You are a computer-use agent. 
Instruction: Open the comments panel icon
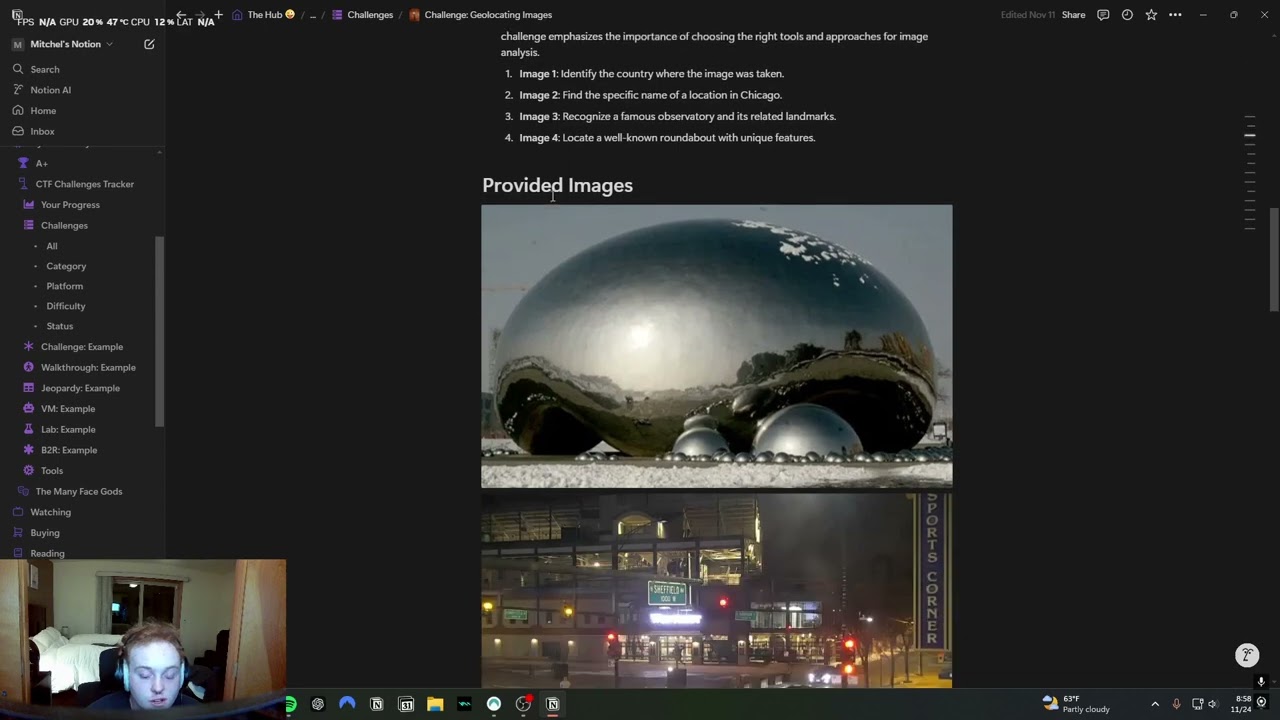tap(1103, 15)
